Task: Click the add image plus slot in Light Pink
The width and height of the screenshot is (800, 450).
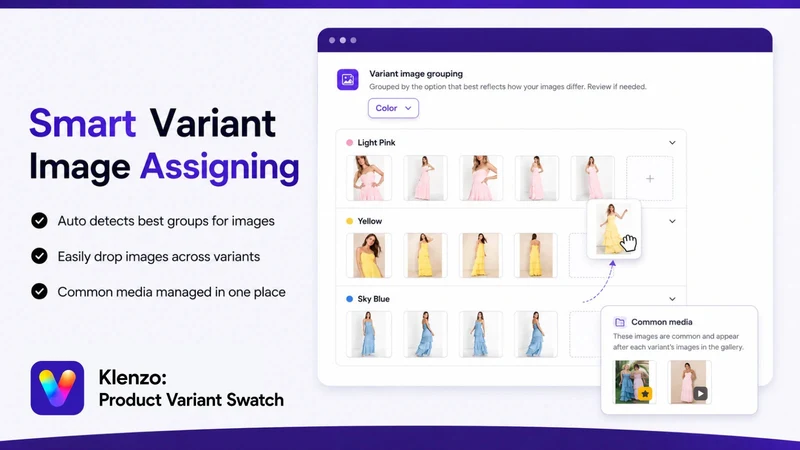Action: coord(649,179)
